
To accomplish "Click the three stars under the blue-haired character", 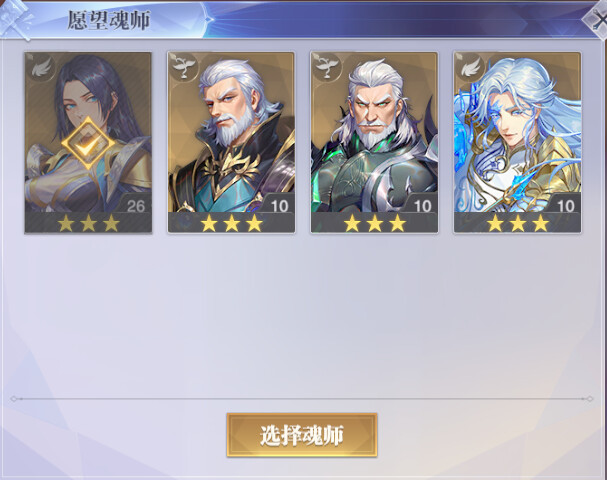I will pyautogui.click(x=518, y=223).
